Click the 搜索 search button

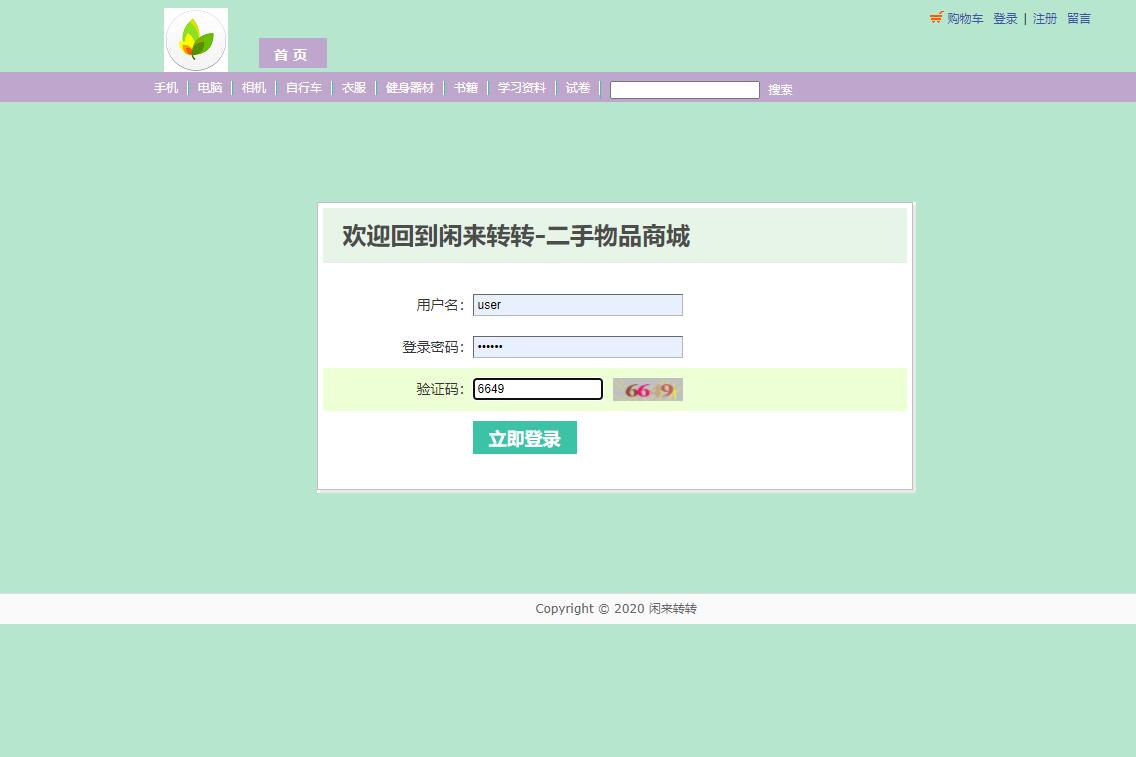tap(779, 90)
